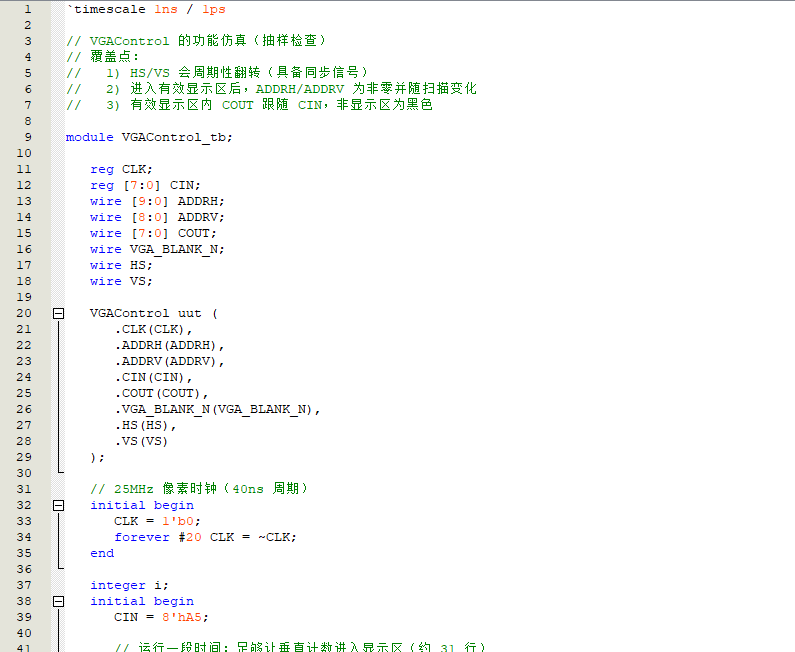Click the '.VS(VS)' port connection
Screen dimensions: 795x652
(x=141, y=441)
